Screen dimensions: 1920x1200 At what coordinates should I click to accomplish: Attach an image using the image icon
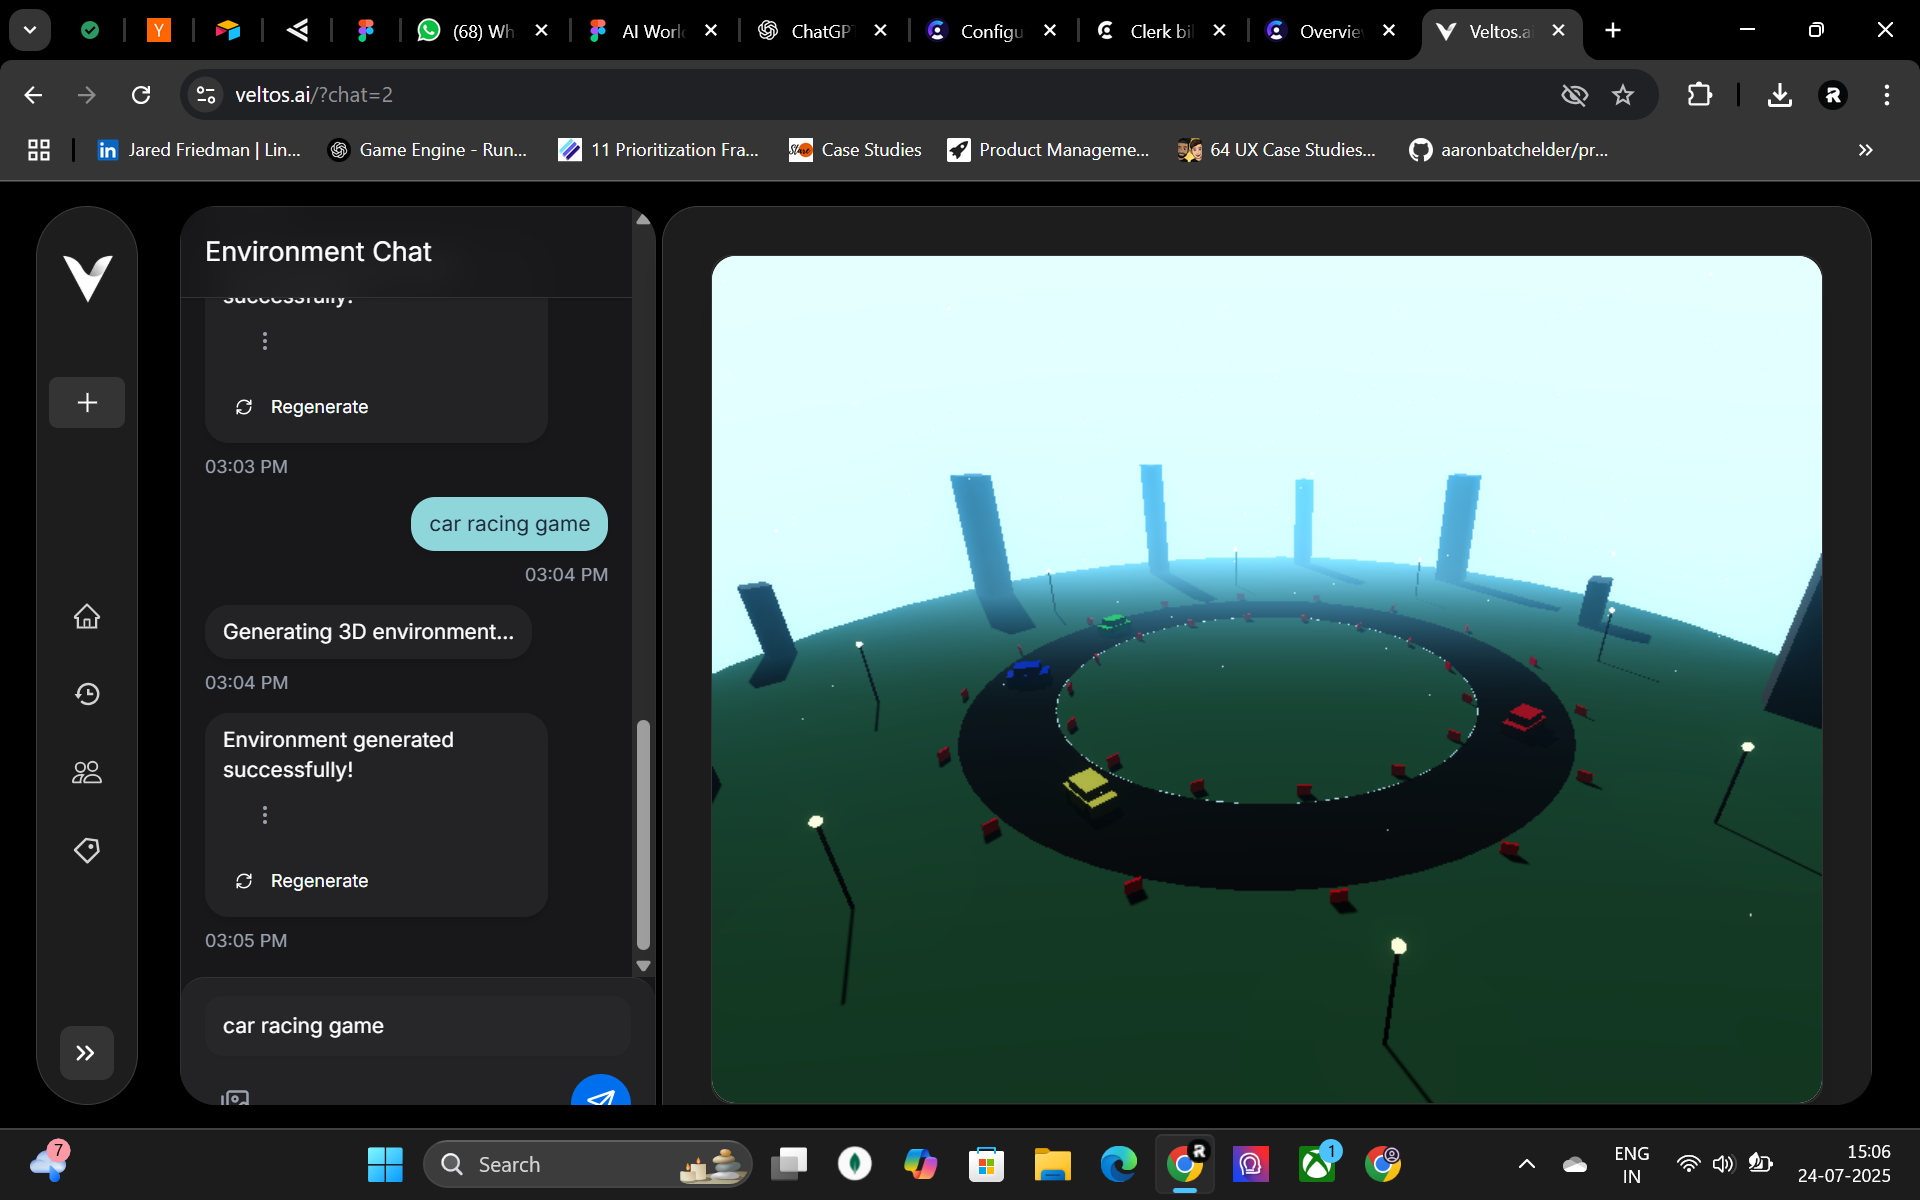click(x=235, y=1098)
